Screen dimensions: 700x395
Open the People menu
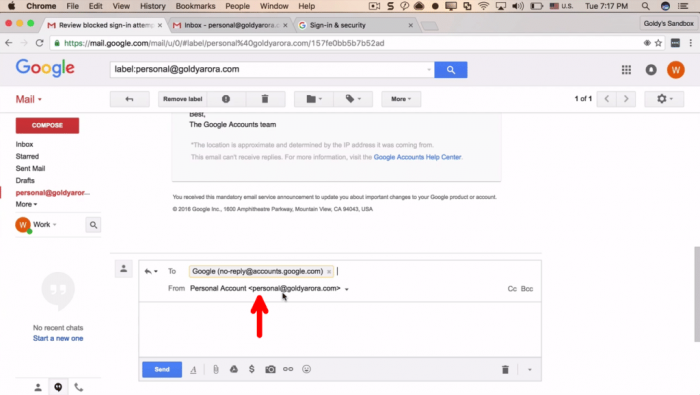click(x=238, y=6)
